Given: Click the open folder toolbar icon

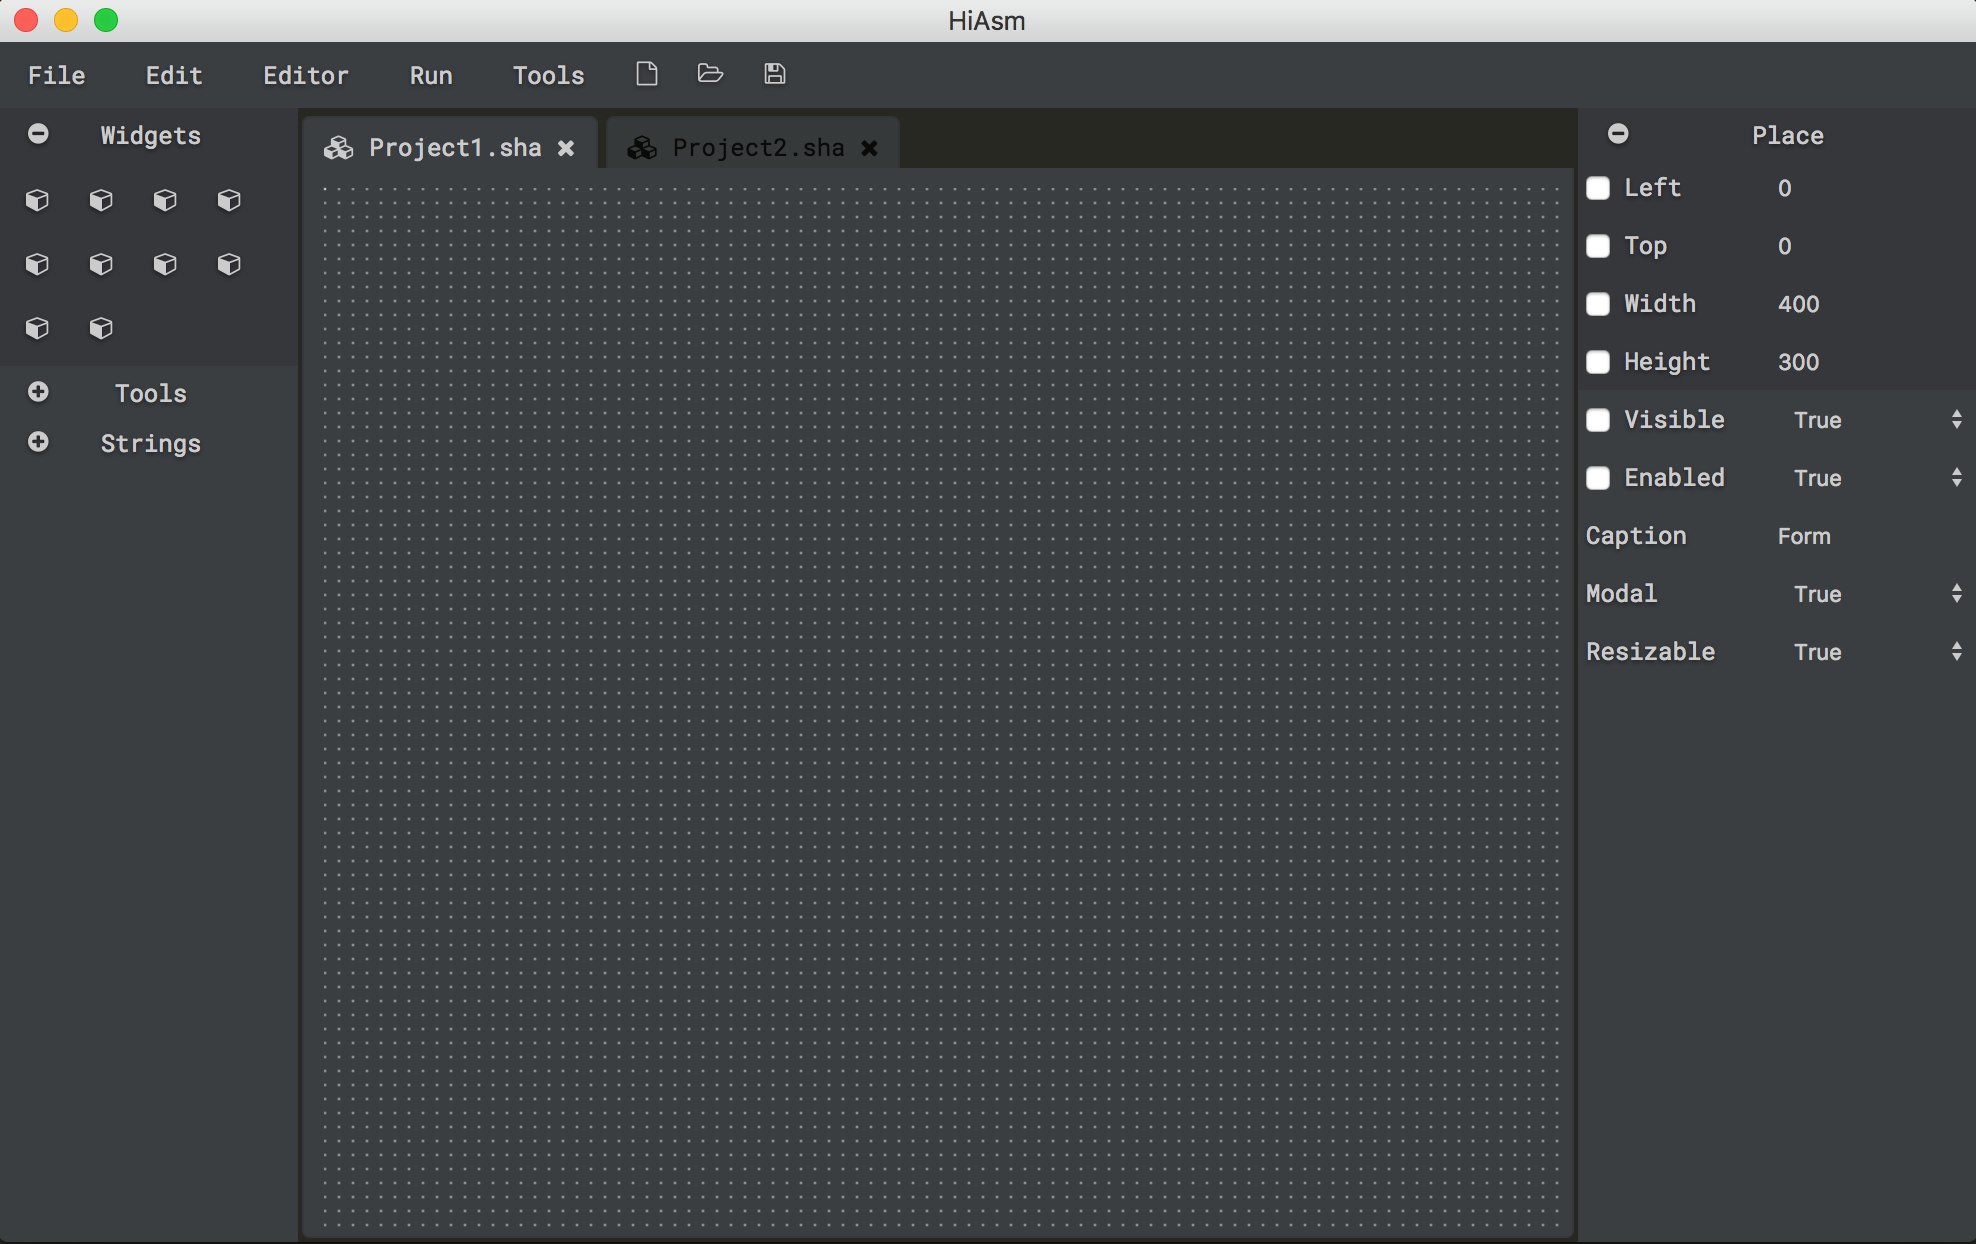Looking at the screenshot, I should click(710, 74).
